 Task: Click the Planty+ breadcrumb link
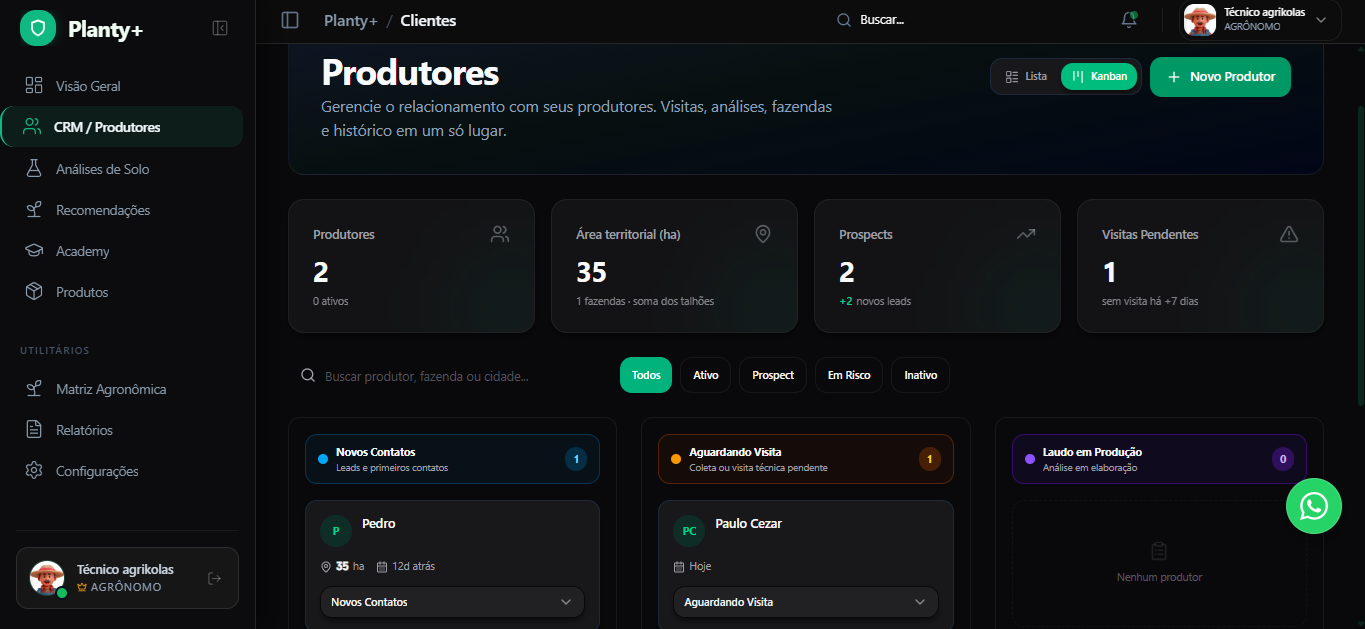(350, 20)
